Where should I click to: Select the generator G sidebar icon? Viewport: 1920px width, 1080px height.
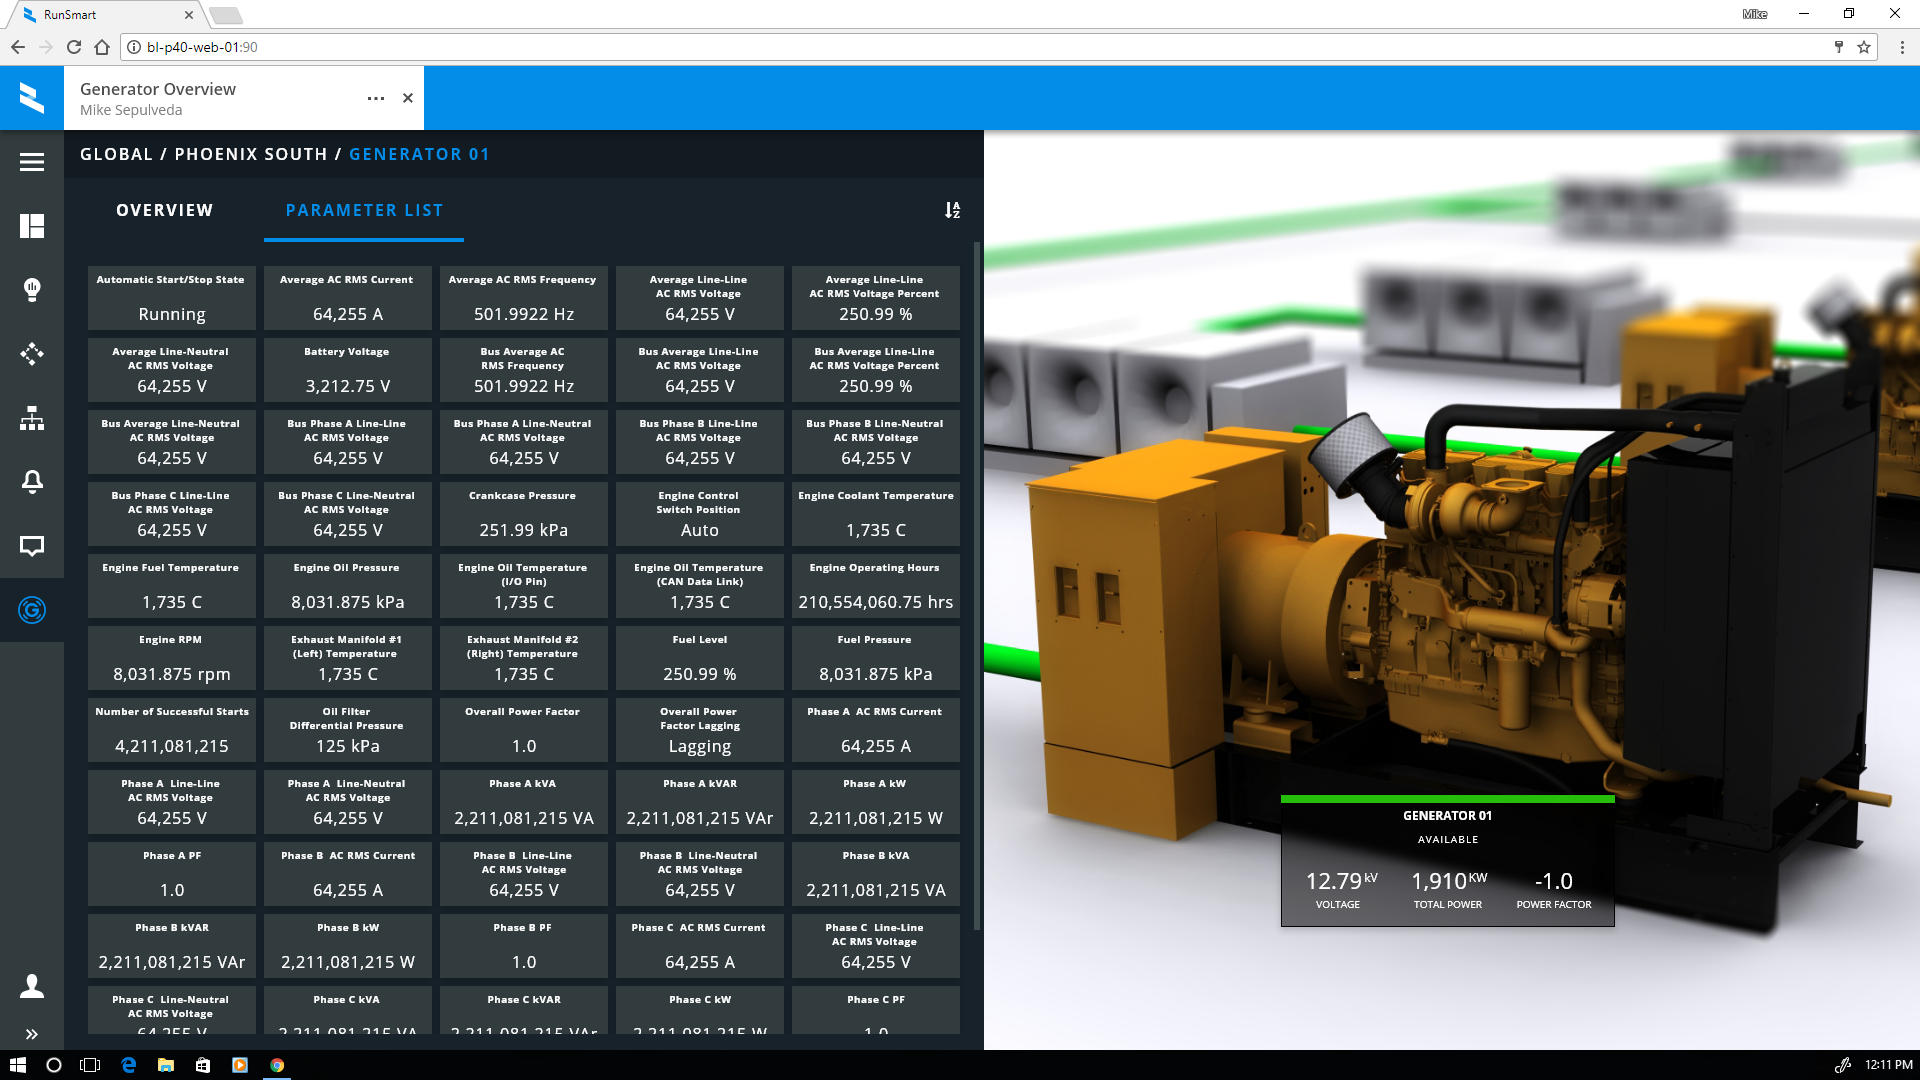(x=32, y=610)
